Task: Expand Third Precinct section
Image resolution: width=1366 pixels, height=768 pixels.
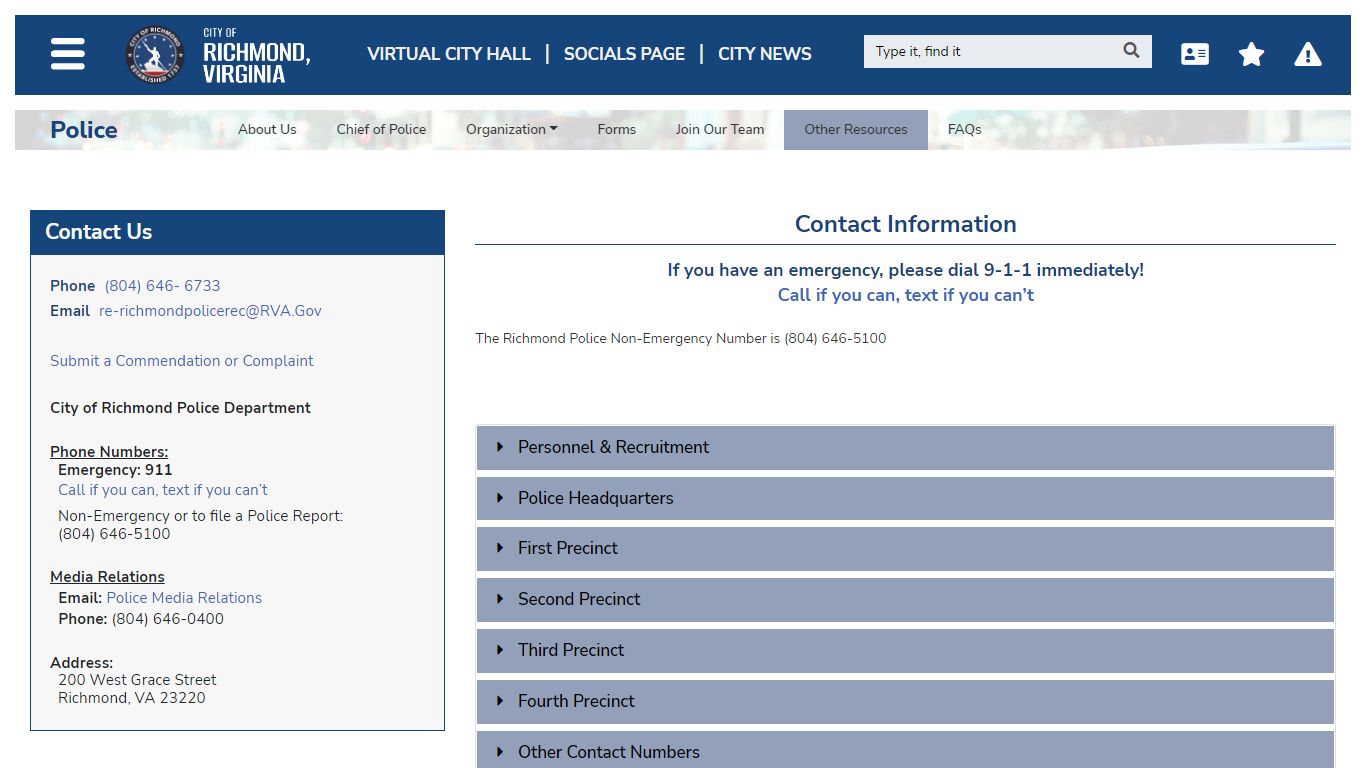Action: [905, 650]
